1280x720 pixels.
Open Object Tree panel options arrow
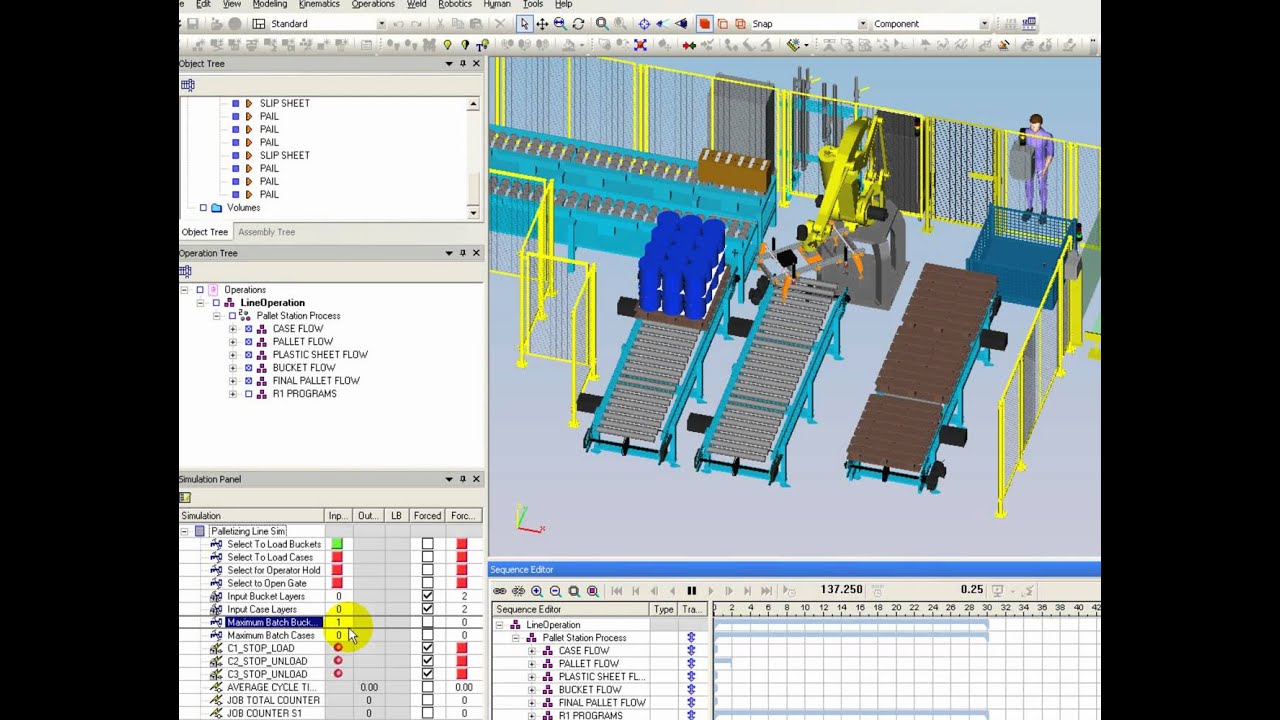tap(449, 63)
